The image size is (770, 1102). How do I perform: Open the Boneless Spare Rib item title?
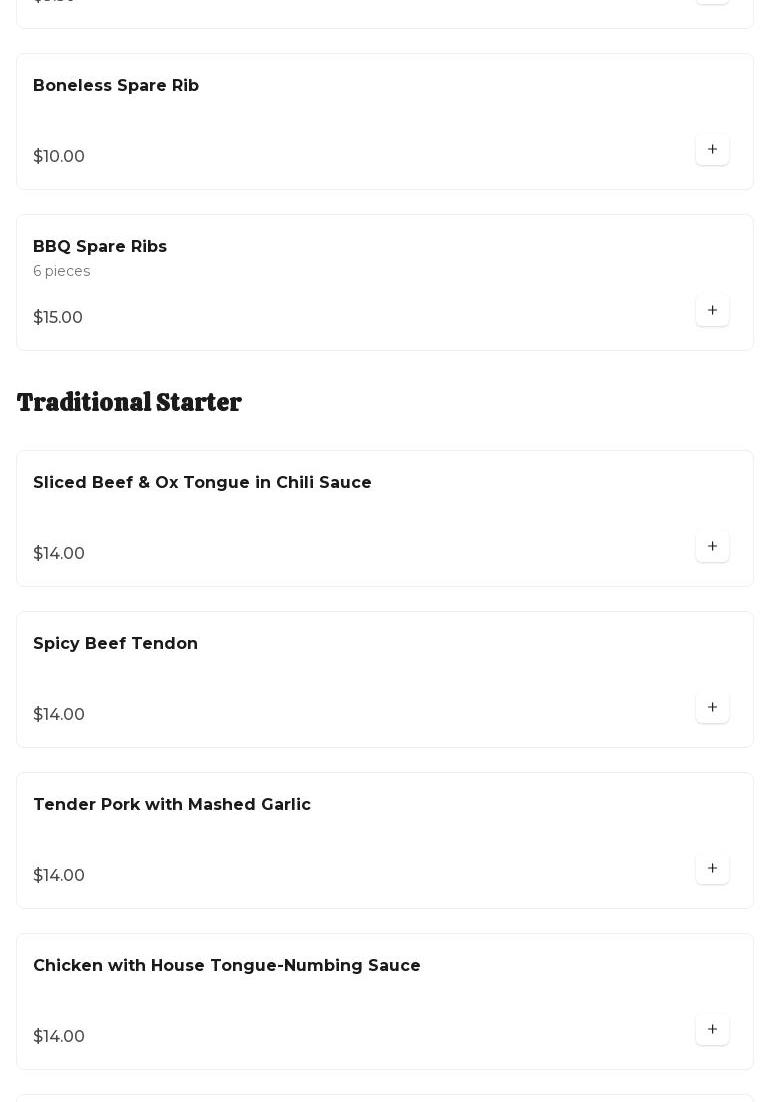point(116,86)
